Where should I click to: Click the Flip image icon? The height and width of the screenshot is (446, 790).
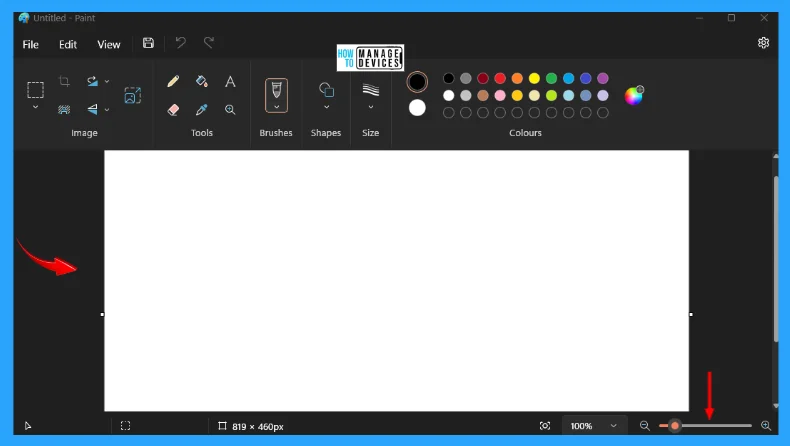click(x=92, y=109)
